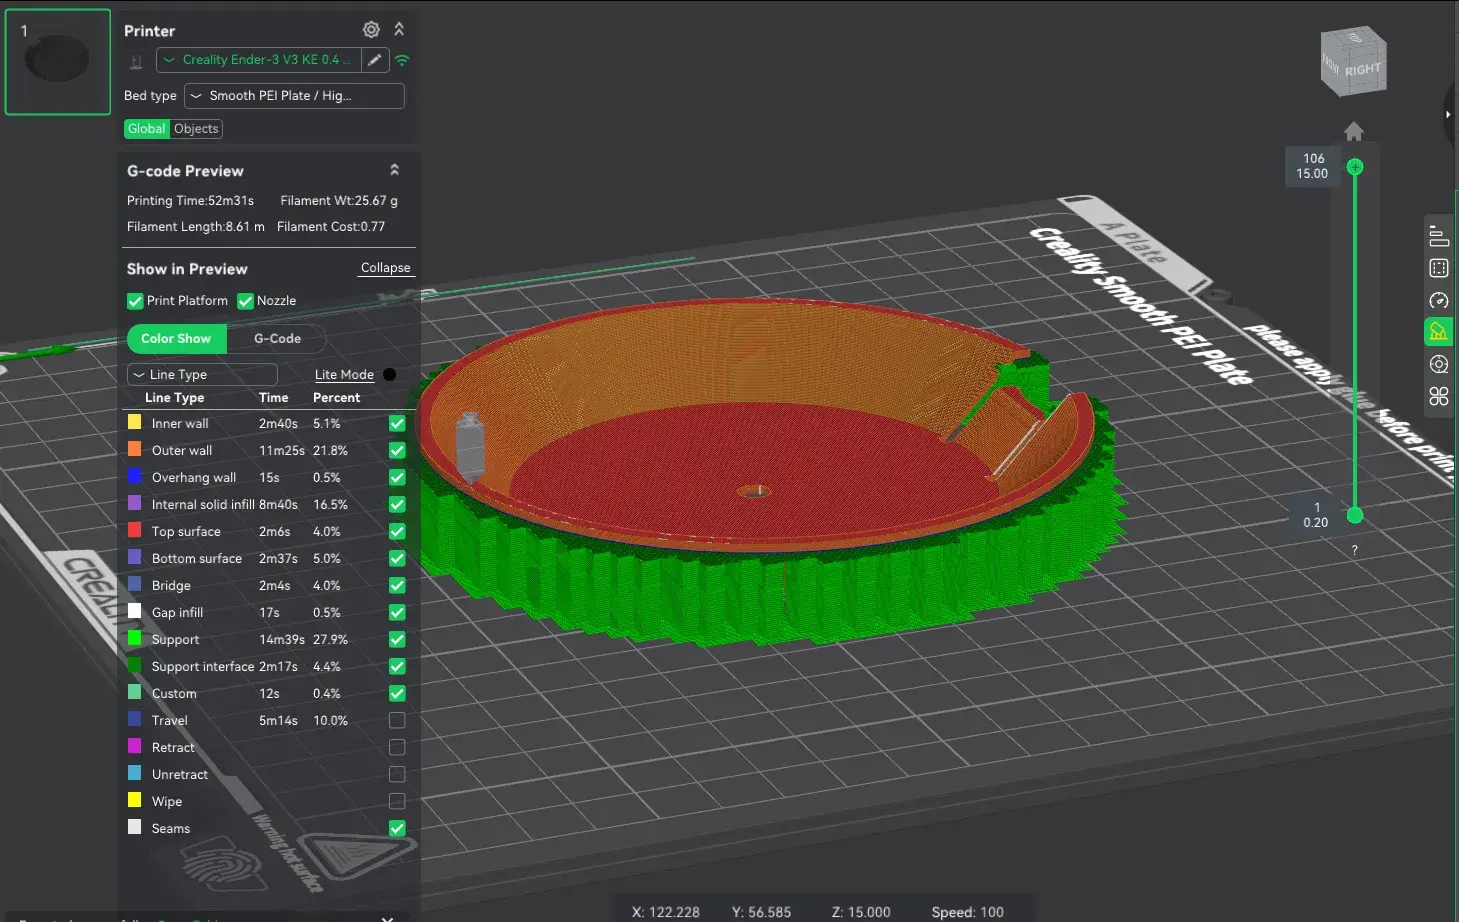Image resolution: width=1459 pixels, height=922 pixels.
Task: Click the Filament Cost:0.77 text
Action: click(x=331, y=227)
